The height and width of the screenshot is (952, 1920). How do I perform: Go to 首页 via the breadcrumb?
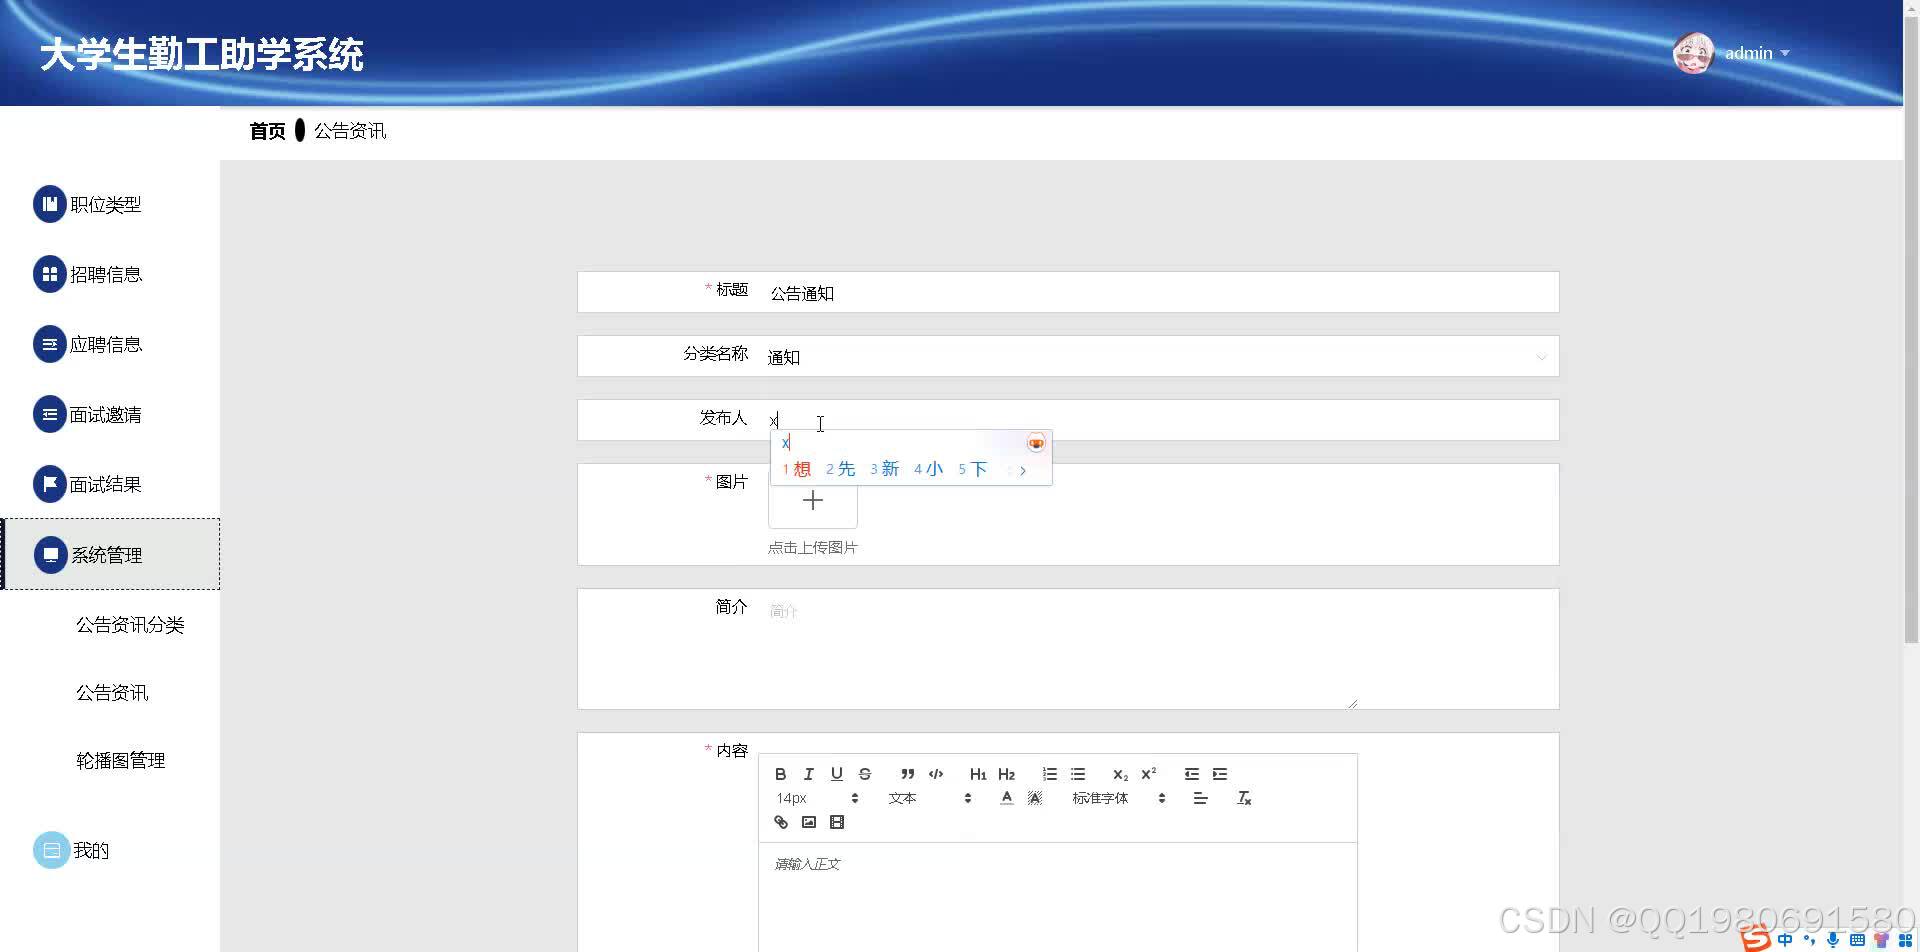(x=266, y=130)
